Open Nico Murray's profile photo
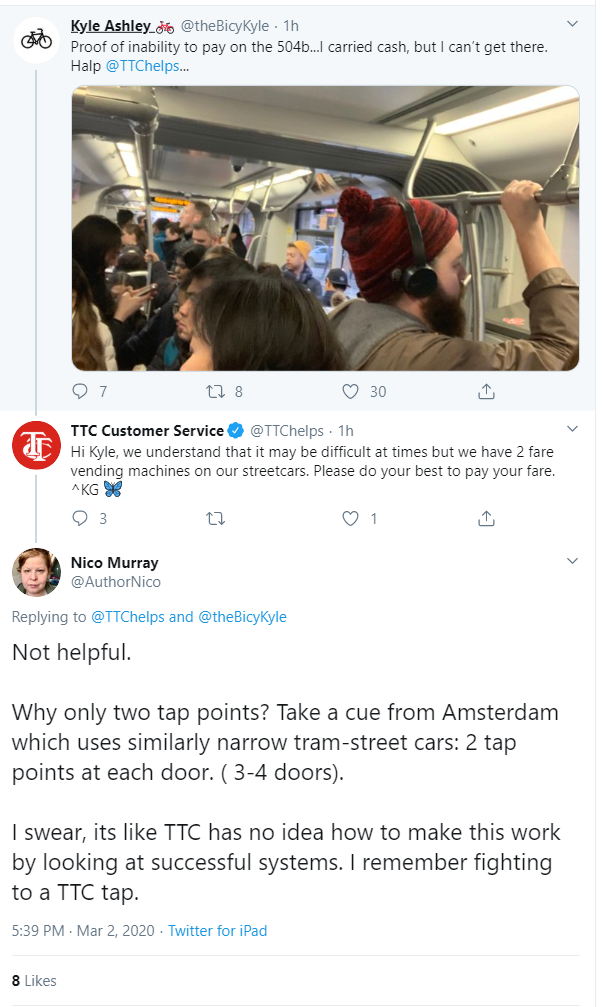This screenshot has width=602, height=1007. [36, 572]
